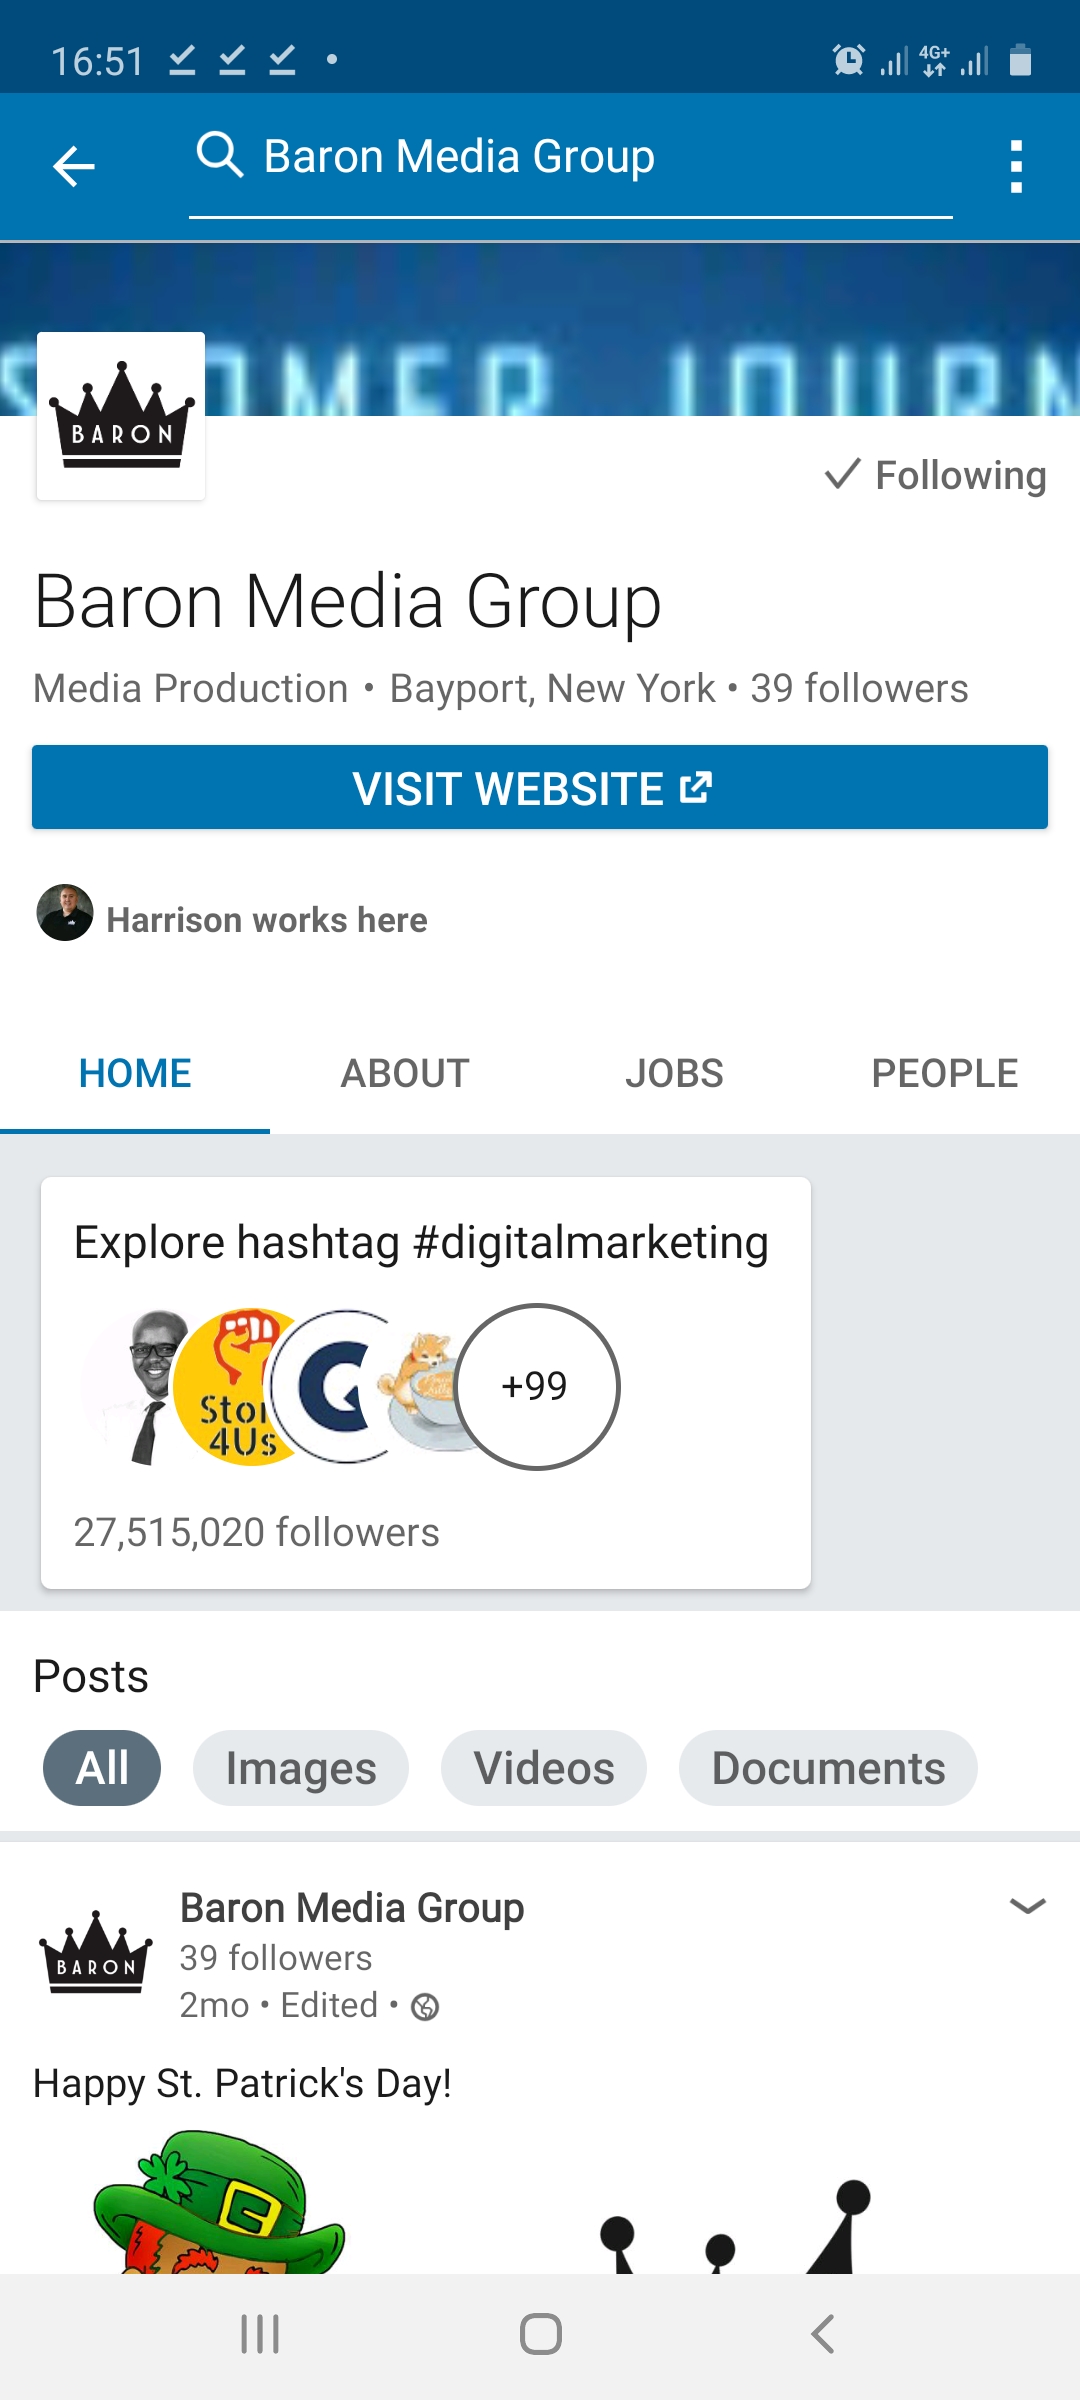
Task: Open the Baron crown company logo
Action: [x=121, y=416]
